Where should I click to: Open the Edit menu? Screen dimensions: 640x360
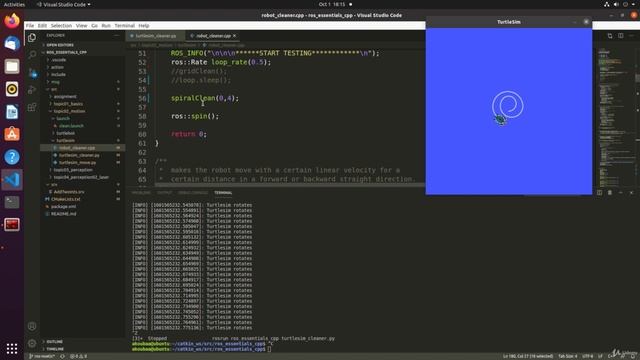(42, 25)
